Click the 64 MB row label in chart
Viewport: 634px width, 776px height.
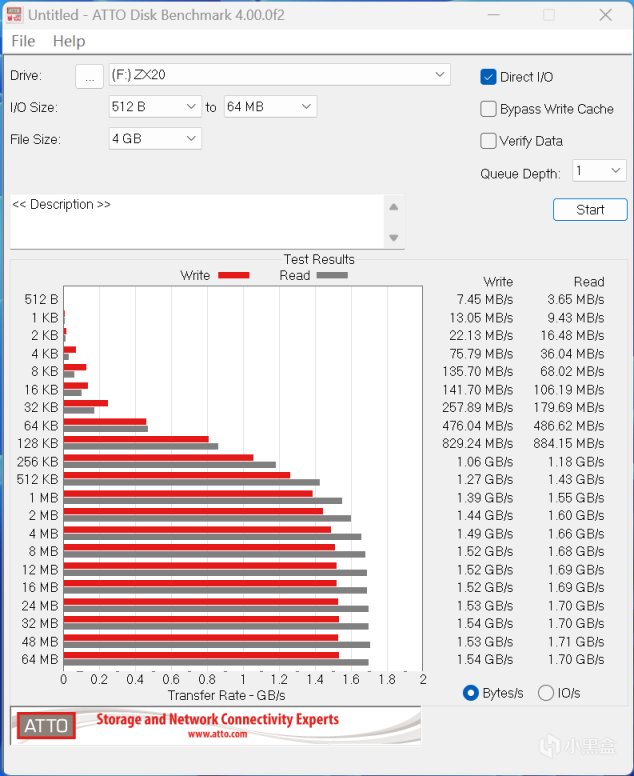[x=40, y=659]
